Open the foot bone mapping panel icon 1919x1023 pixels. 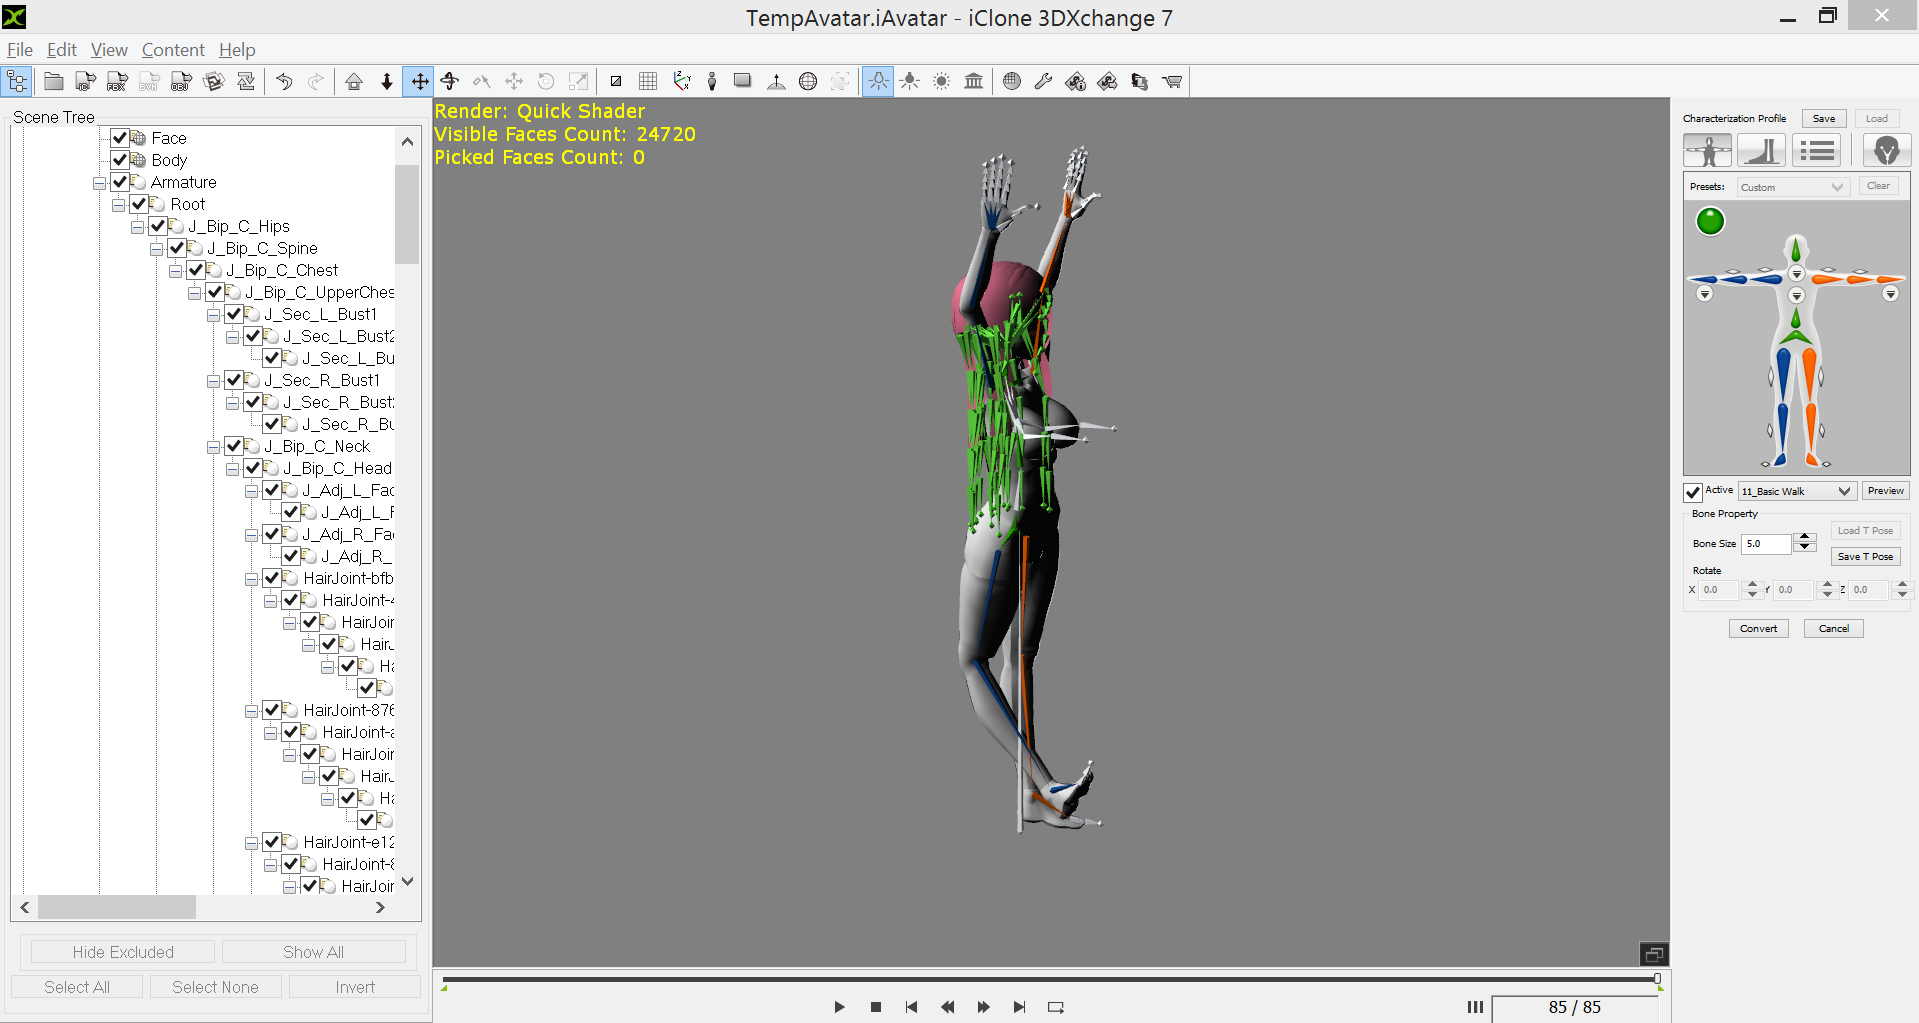point(1761,151)
